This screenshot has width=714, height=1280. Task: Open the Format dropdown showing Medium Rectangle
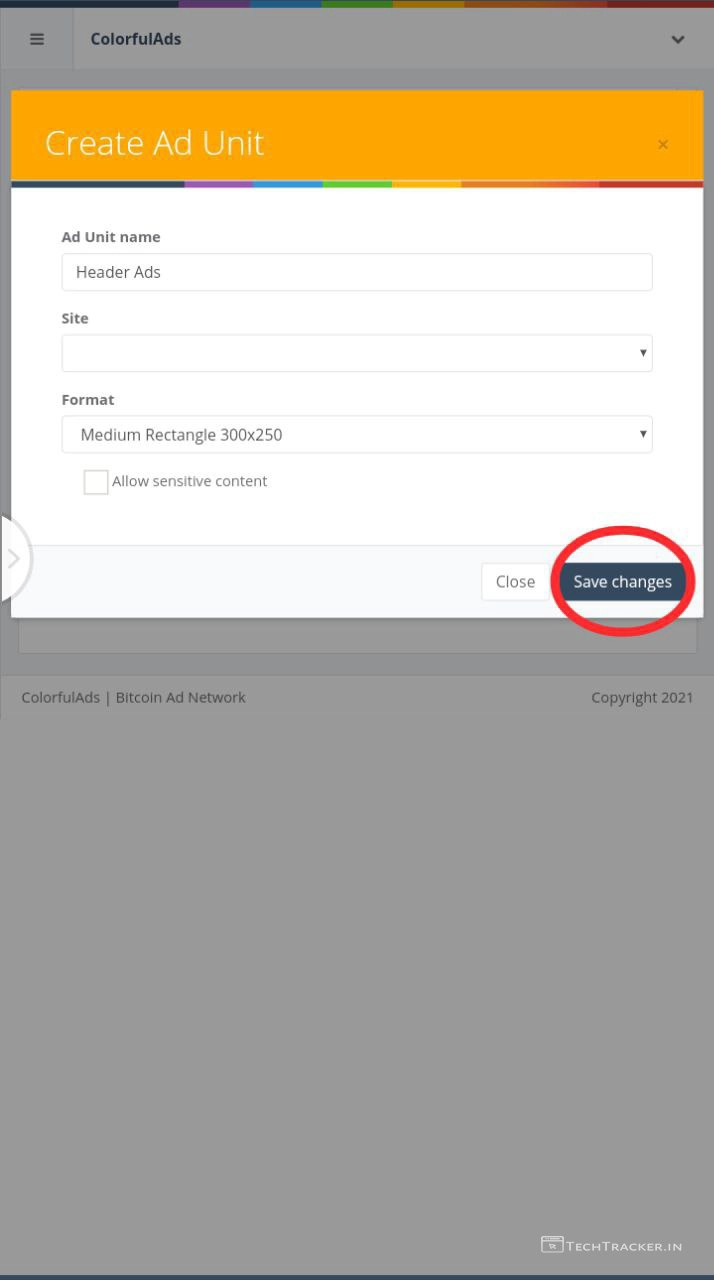[357, 435]
